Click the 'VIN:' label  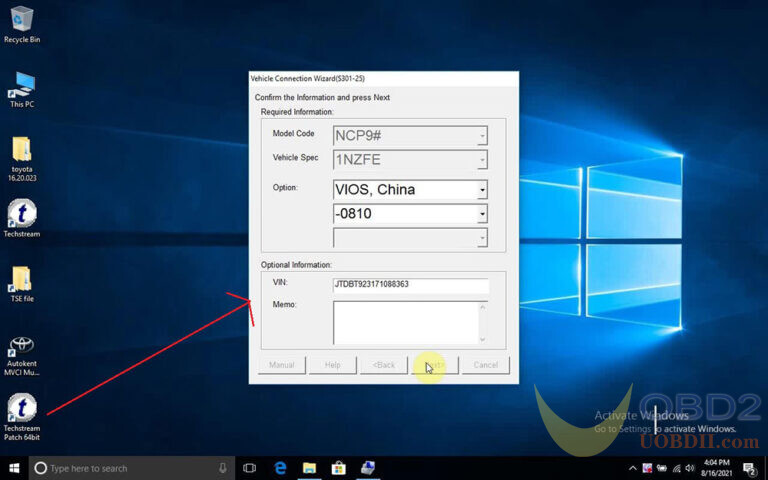tap(280, 282)
